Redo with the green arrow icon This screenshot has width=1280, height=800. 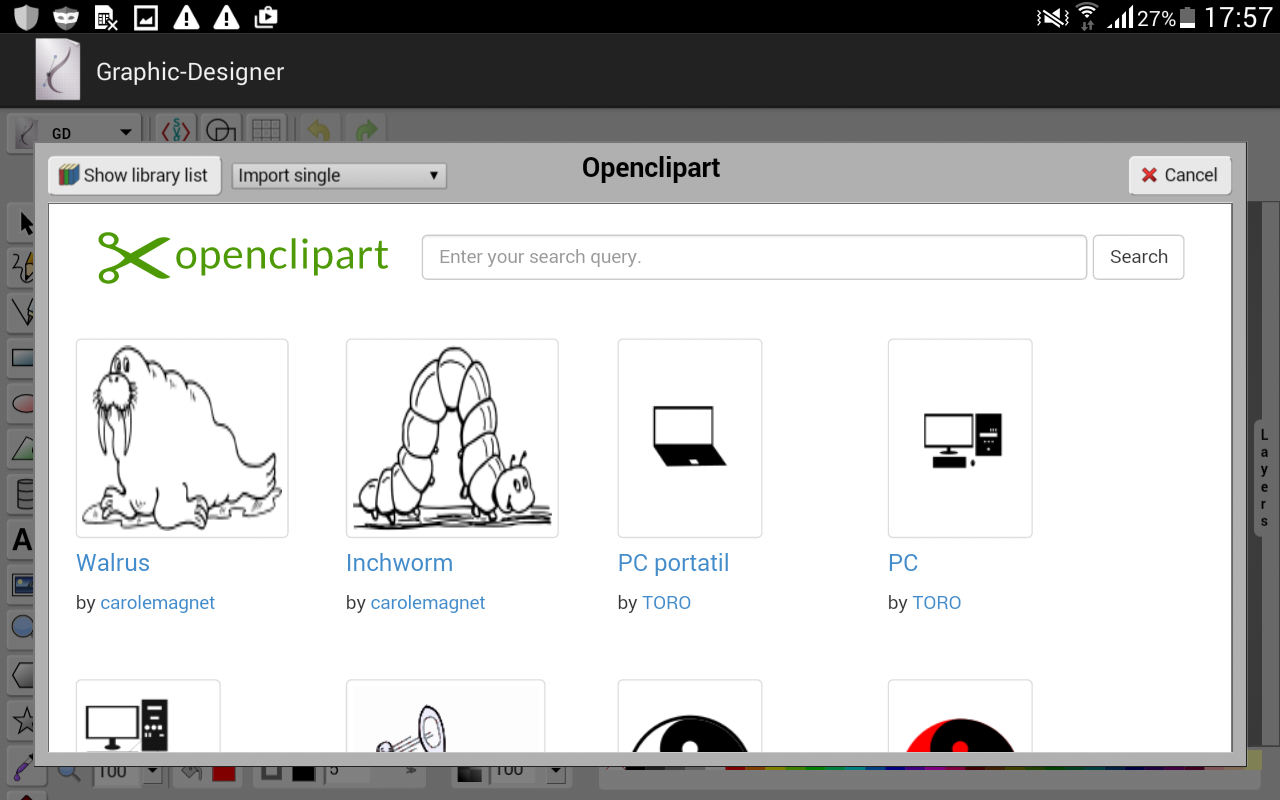[x=367, y=131]
